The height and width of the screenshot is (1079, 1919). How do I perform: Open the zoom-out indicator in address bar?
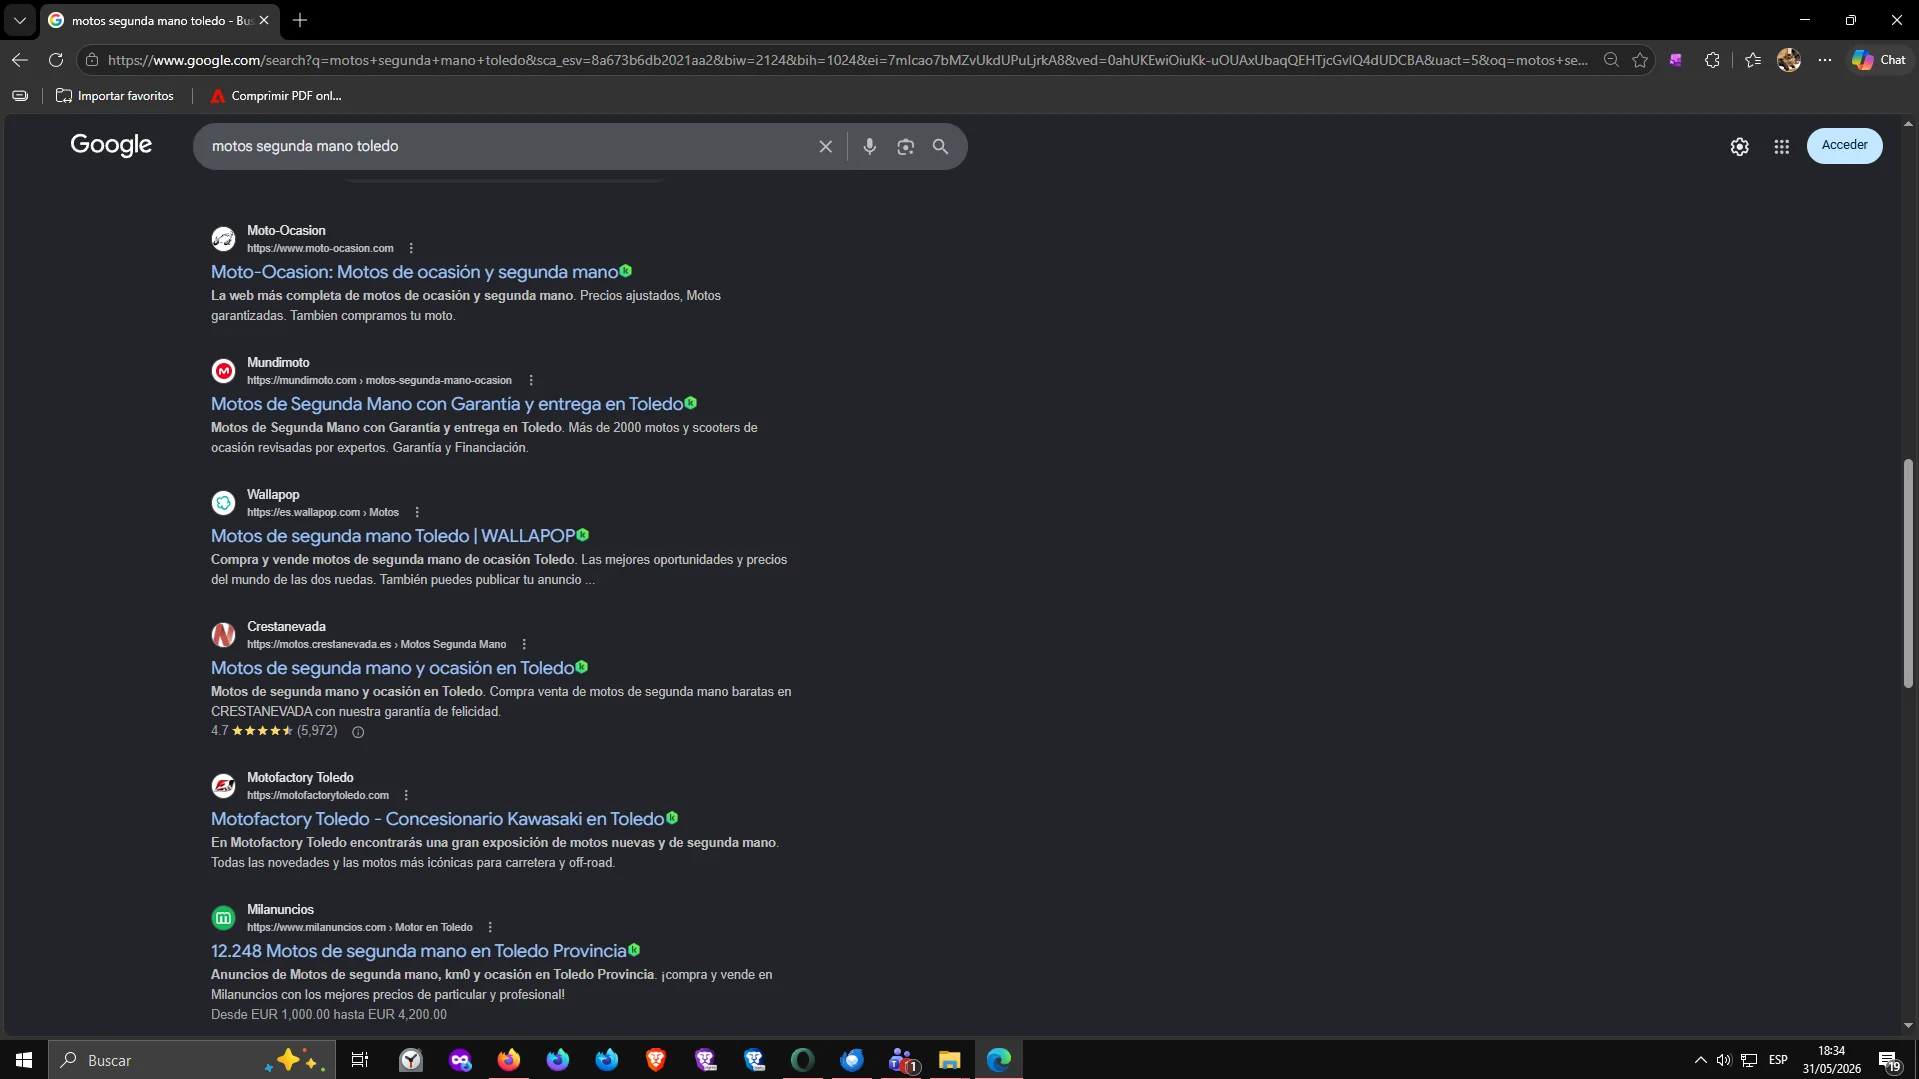tap(1611, 60)
